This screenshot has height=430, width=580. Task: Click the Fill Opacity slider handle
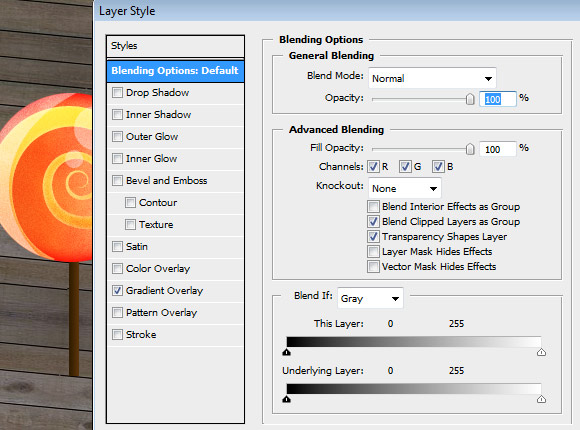pyautogui.click(x=470, y=149)
